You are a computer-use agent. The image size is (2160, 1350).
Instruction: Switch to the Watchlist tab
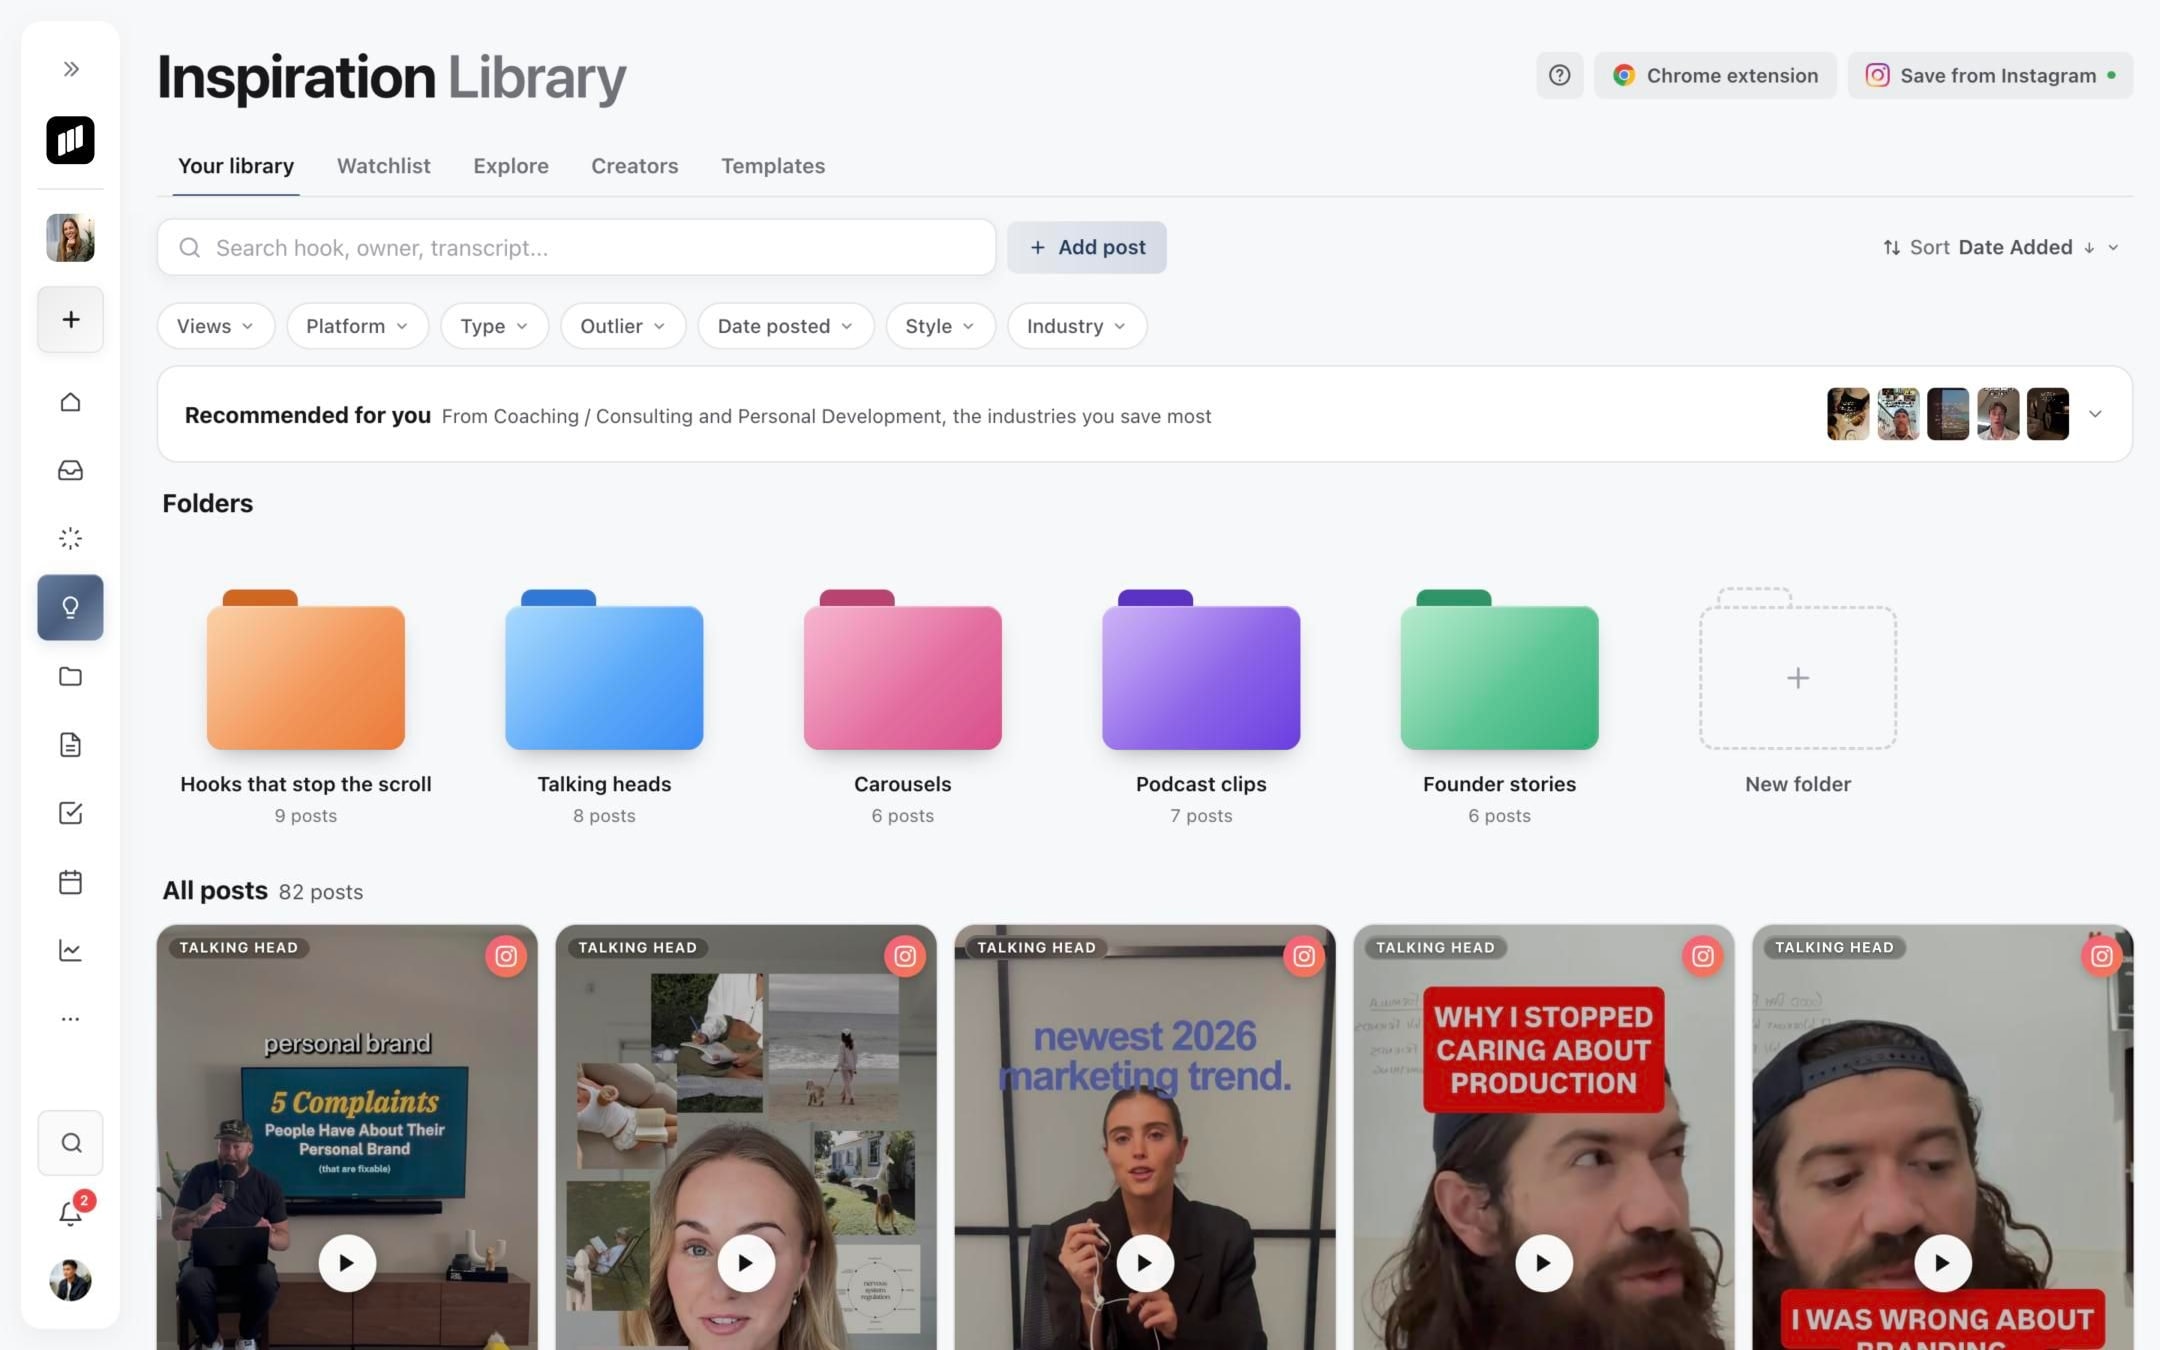point(383,166)
